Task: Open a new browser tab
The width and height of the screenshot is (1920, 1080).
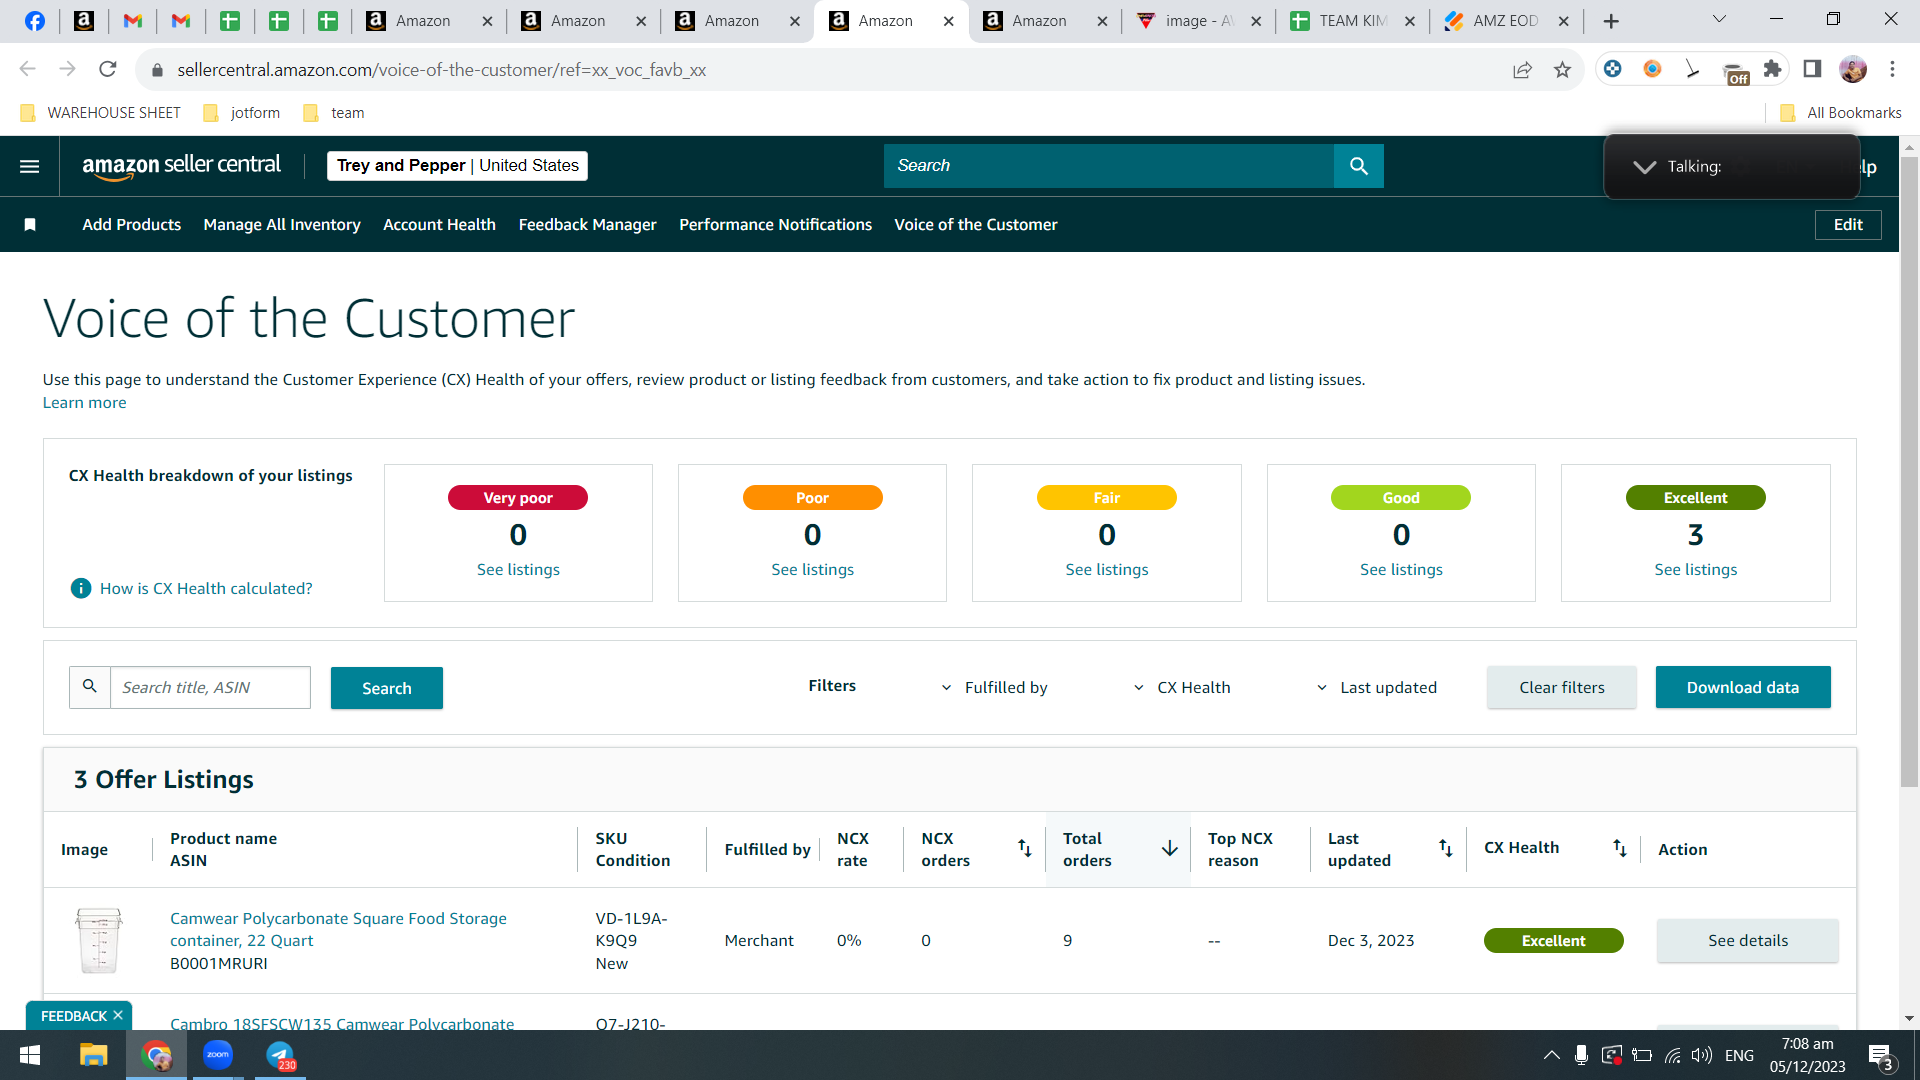Action: pyautogui.click(x=1611, y=21)
